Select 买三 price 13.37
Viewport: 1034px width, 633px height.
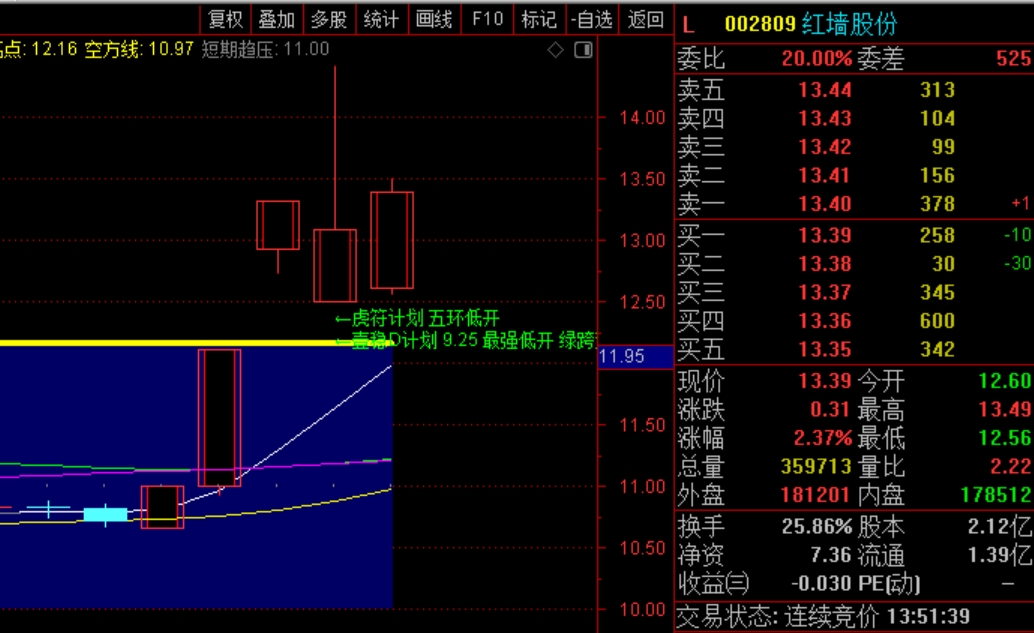pyautogui.click(x=825, y=292)
